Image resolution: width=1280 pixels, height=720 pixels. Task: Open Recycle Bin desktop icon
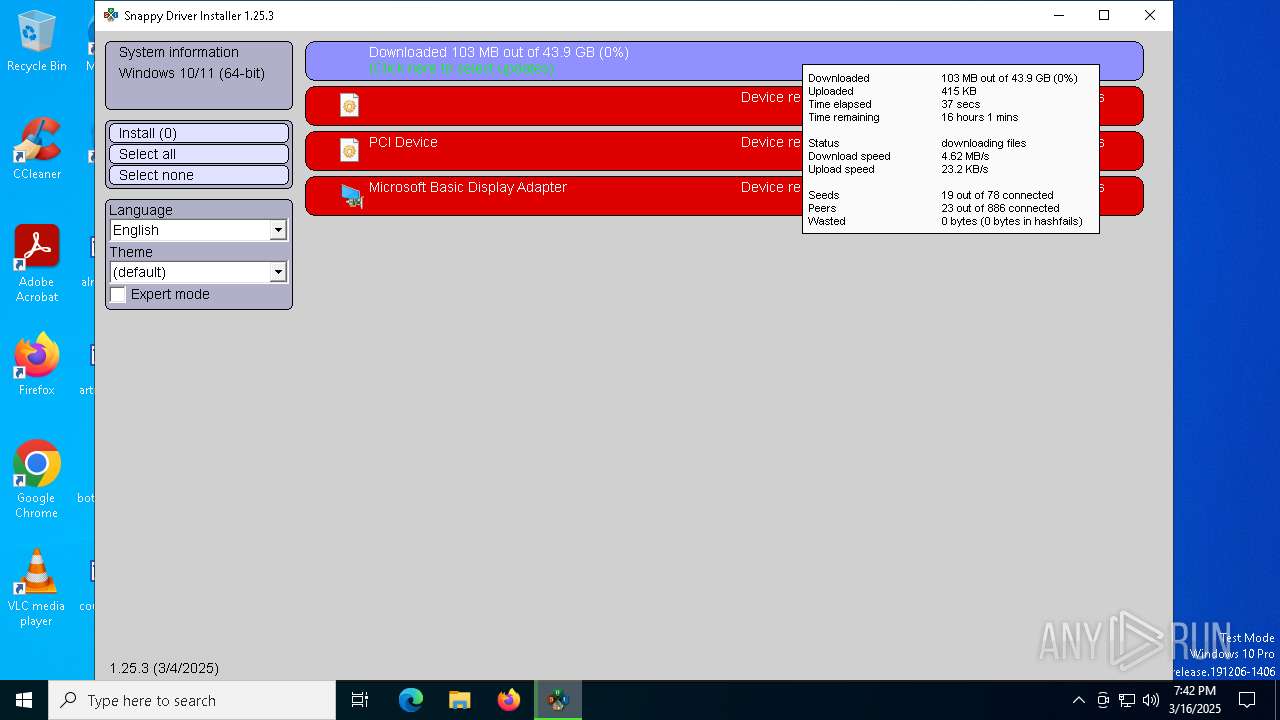[x=37, y=42]
